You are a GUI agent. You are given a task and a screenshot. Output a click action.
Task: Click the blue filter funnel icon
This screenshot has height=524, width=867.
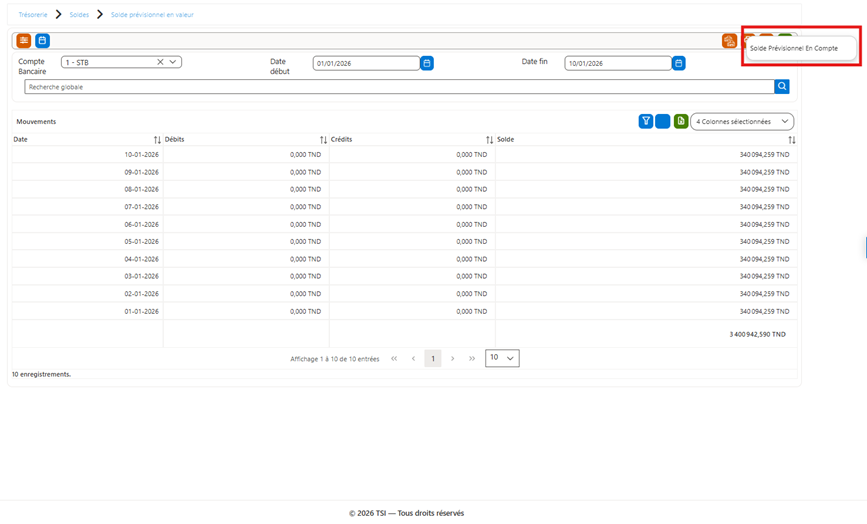[645, 121]
